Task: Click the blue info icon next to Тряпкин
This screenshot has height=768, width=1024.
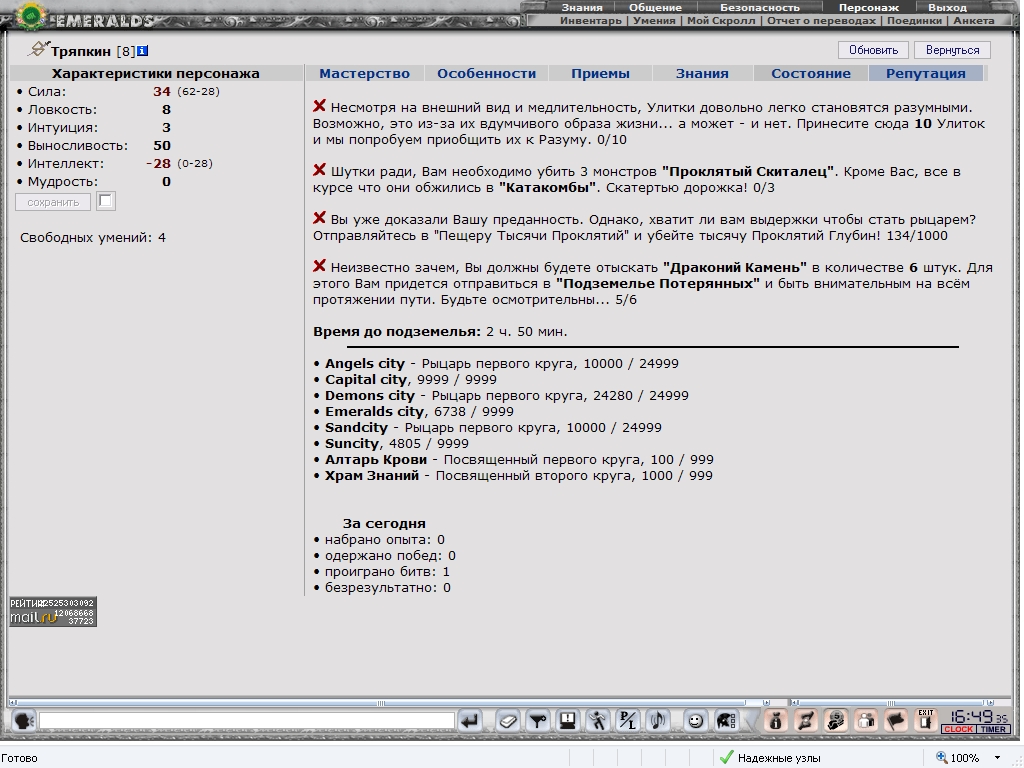Action: point(142,50)
